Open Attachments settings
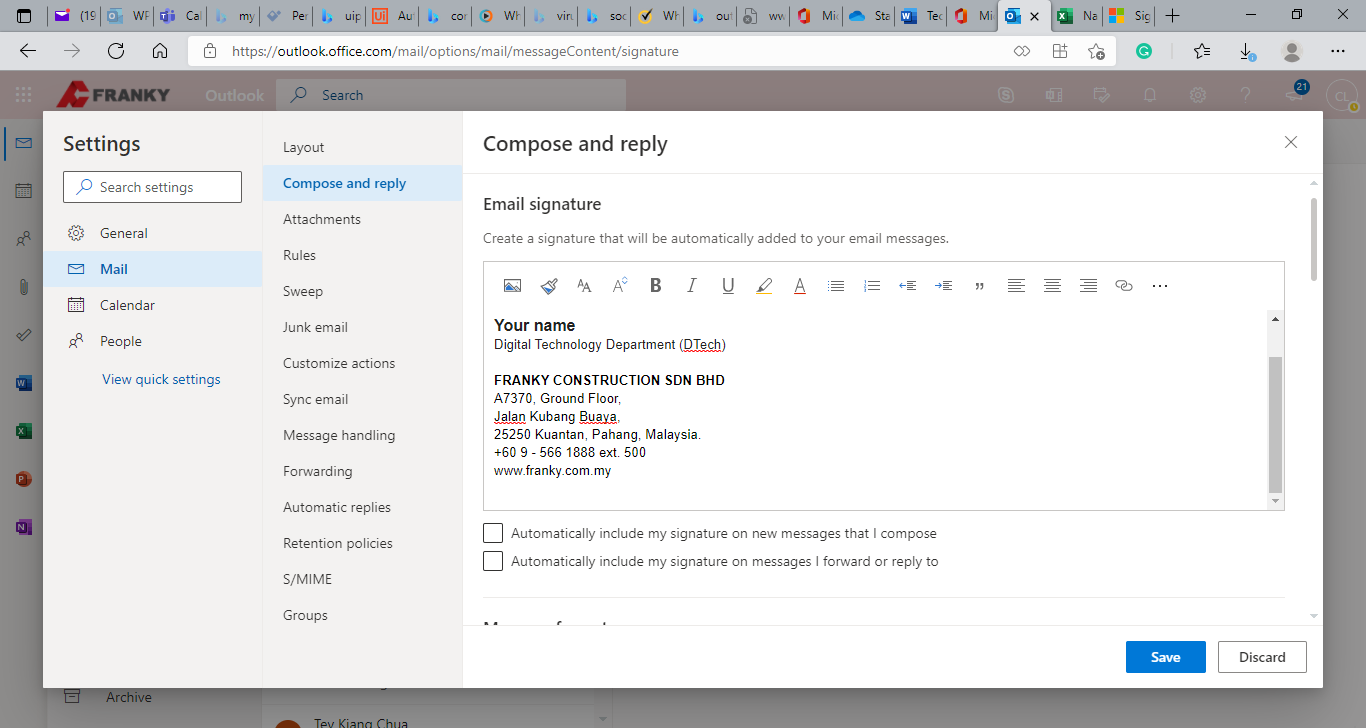 362,219
